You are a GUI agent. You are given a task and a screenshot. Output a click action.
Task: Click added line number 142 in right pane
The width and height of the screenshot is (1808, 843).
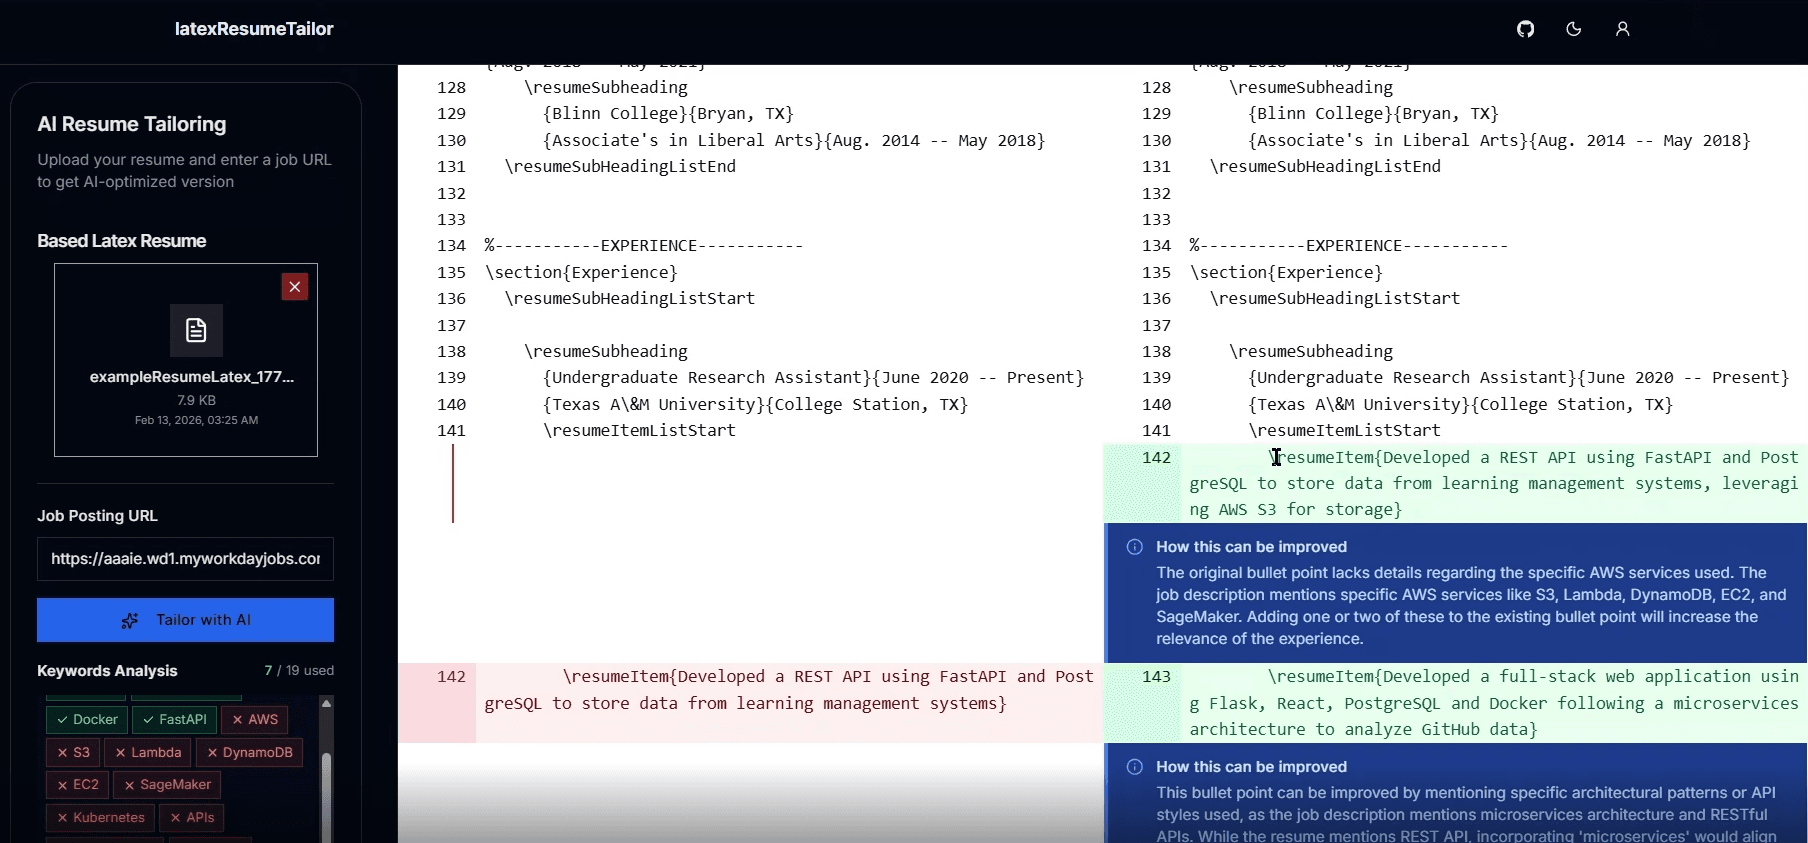point(1156,457)
